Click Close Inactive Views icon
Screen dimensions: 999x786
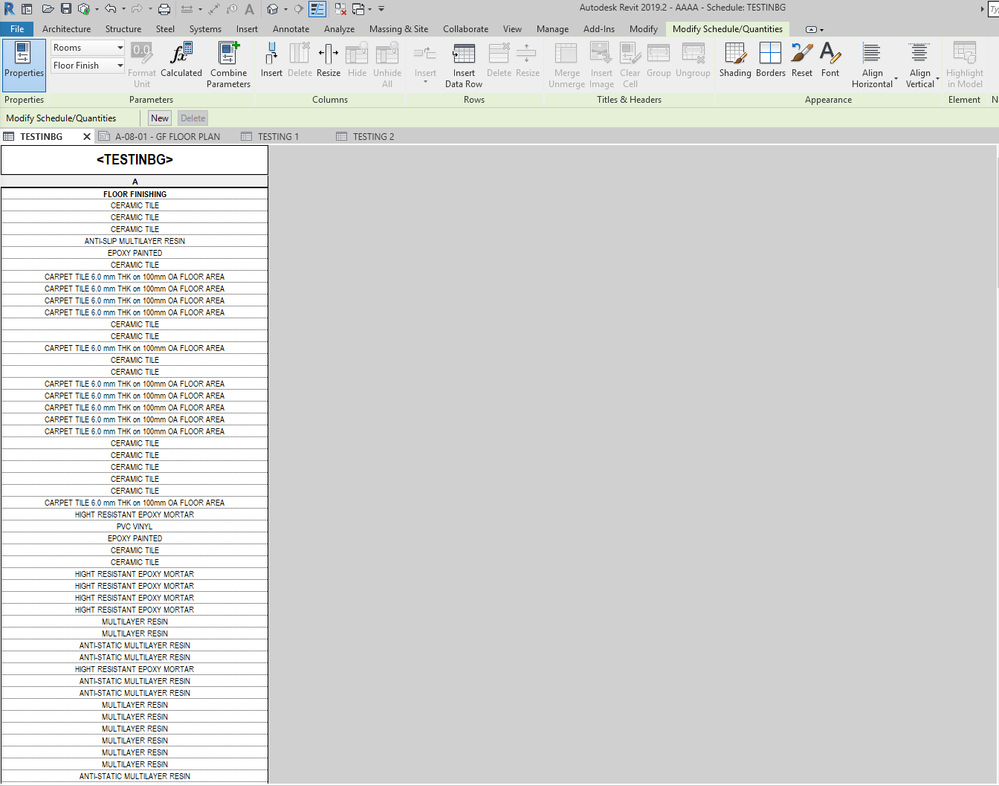341,9
